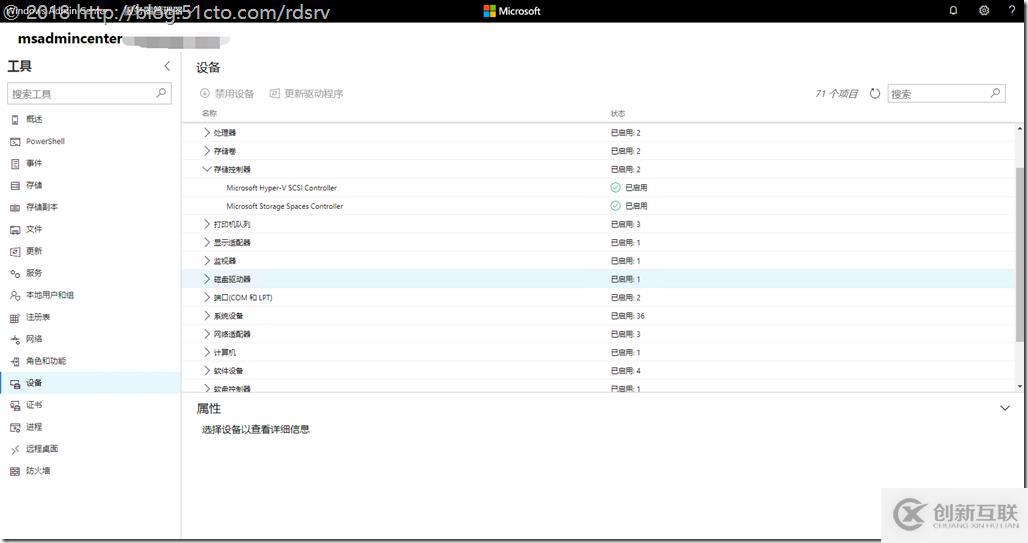Click the 存储副本 storage replica icon

(x=15, y=207)
